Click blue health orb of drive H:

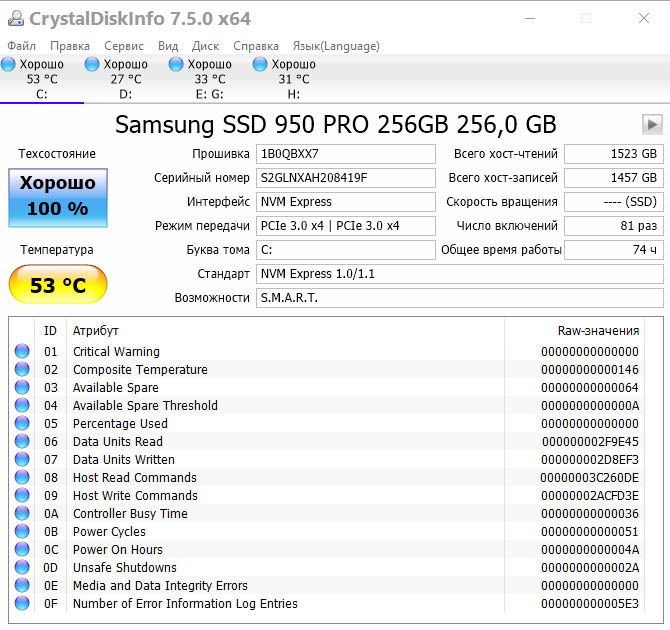point(260,65)
